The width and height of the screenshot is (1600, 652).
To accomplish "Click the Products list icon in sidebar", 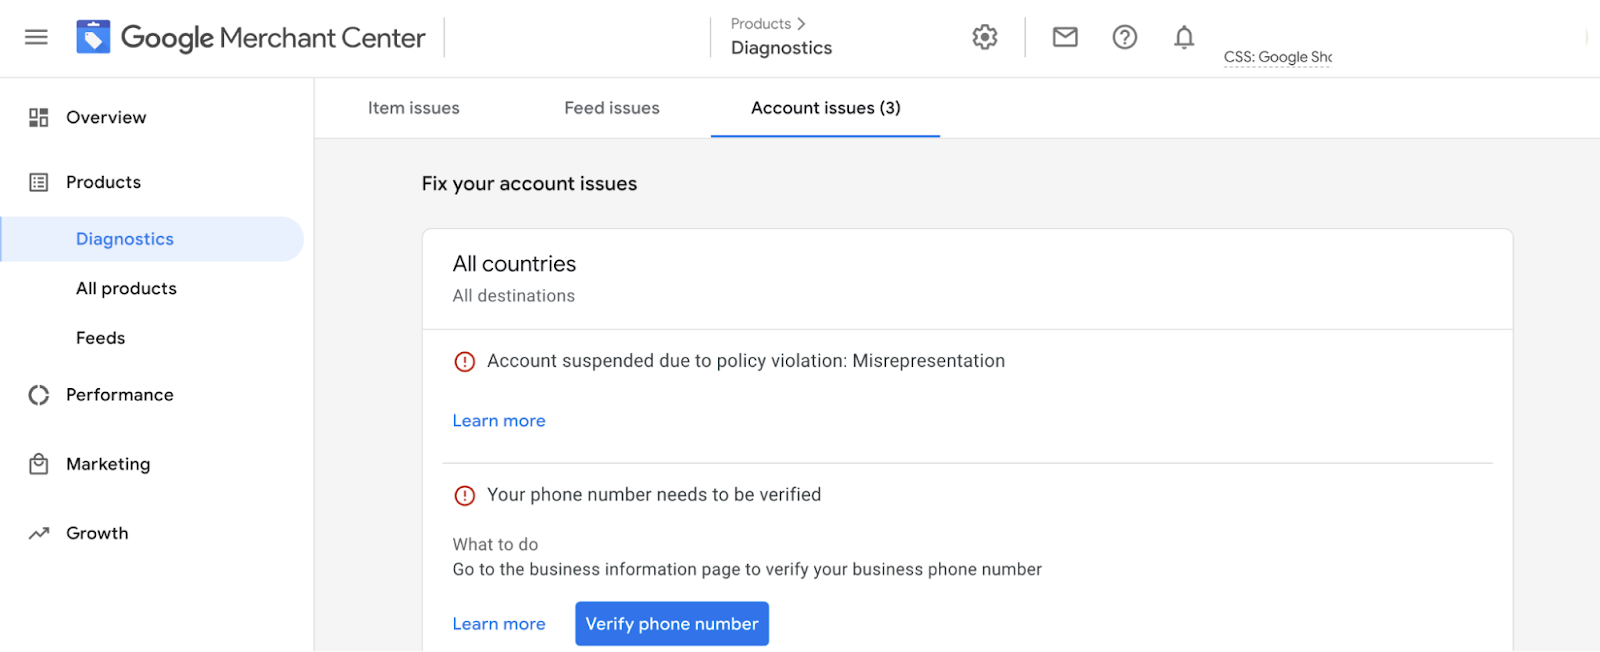I will pyautogui.click(x=39, y=182).
